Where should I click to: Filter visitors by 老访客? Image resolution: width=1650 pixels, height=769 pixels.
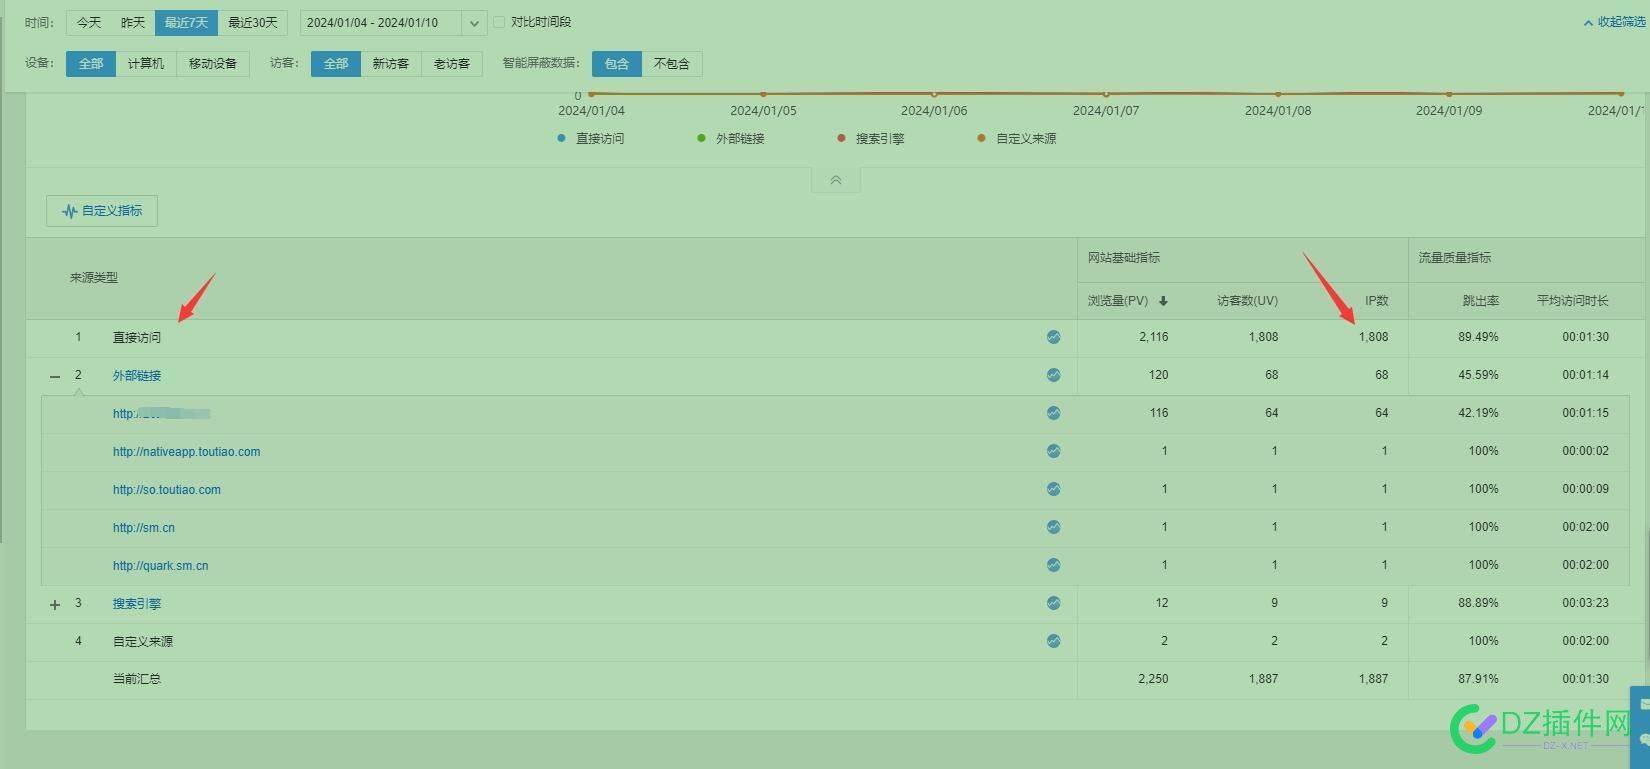coord(452,63)
